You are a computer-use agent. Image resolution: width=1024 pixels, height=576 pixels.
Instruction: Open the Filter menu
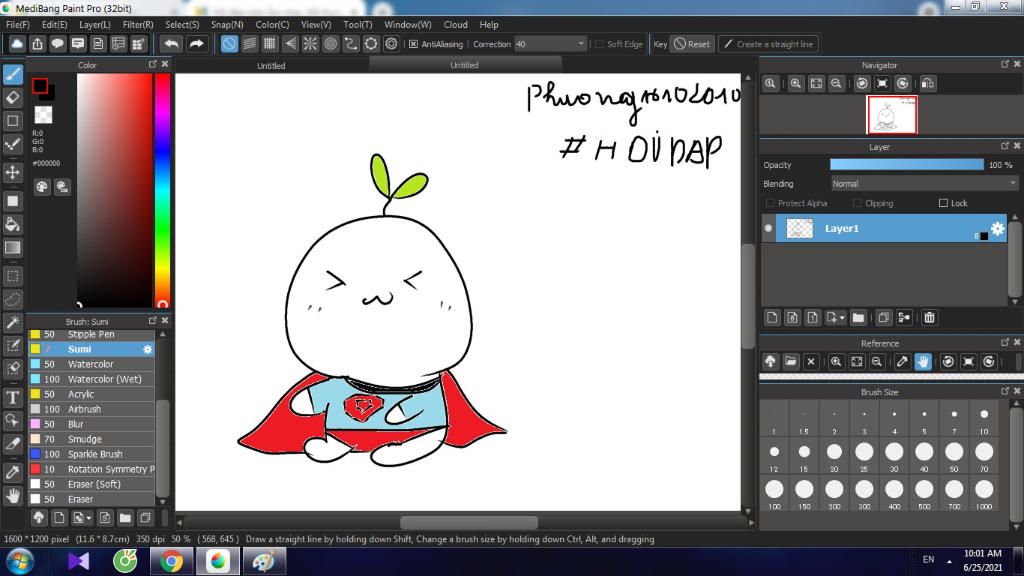(x=138, y=25)
